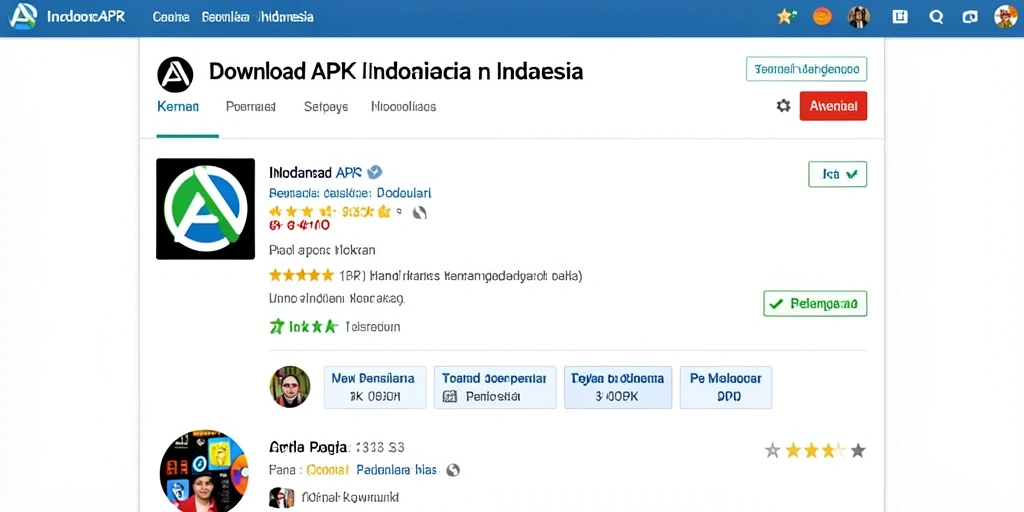Click the verified badge beside Inlodansad APK
The width and height of the screenshot is (1024, 512).
click(x=374, y=172)
